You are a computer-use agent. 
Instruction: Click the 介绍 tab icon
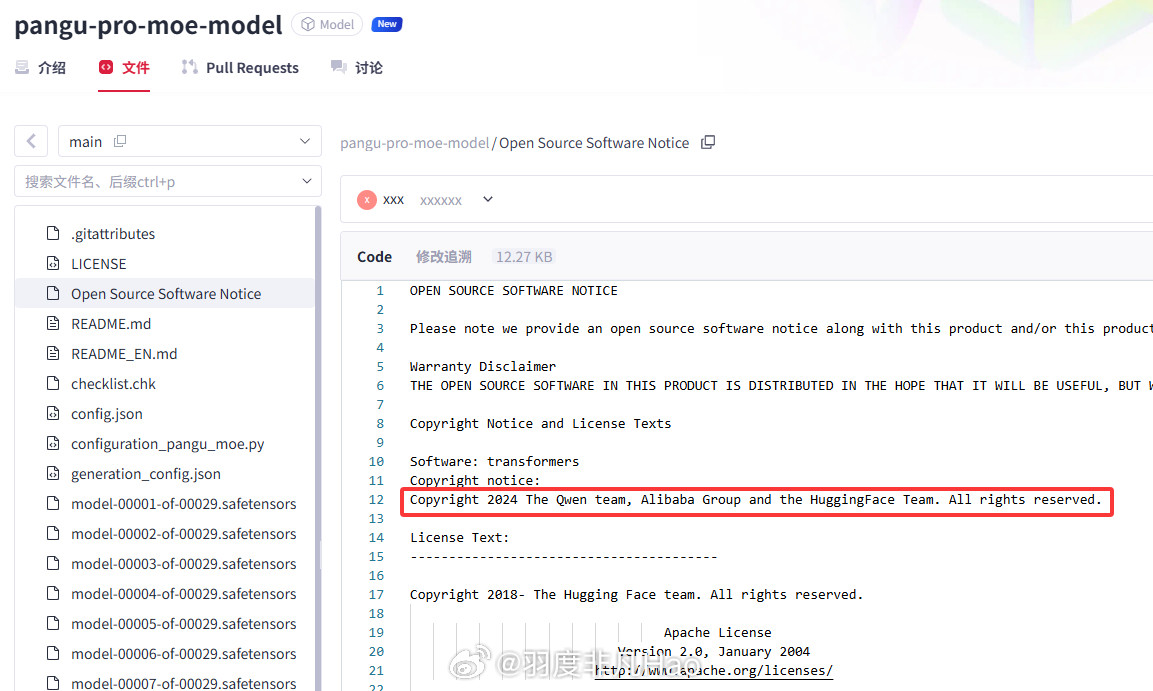tap(22, 68)
